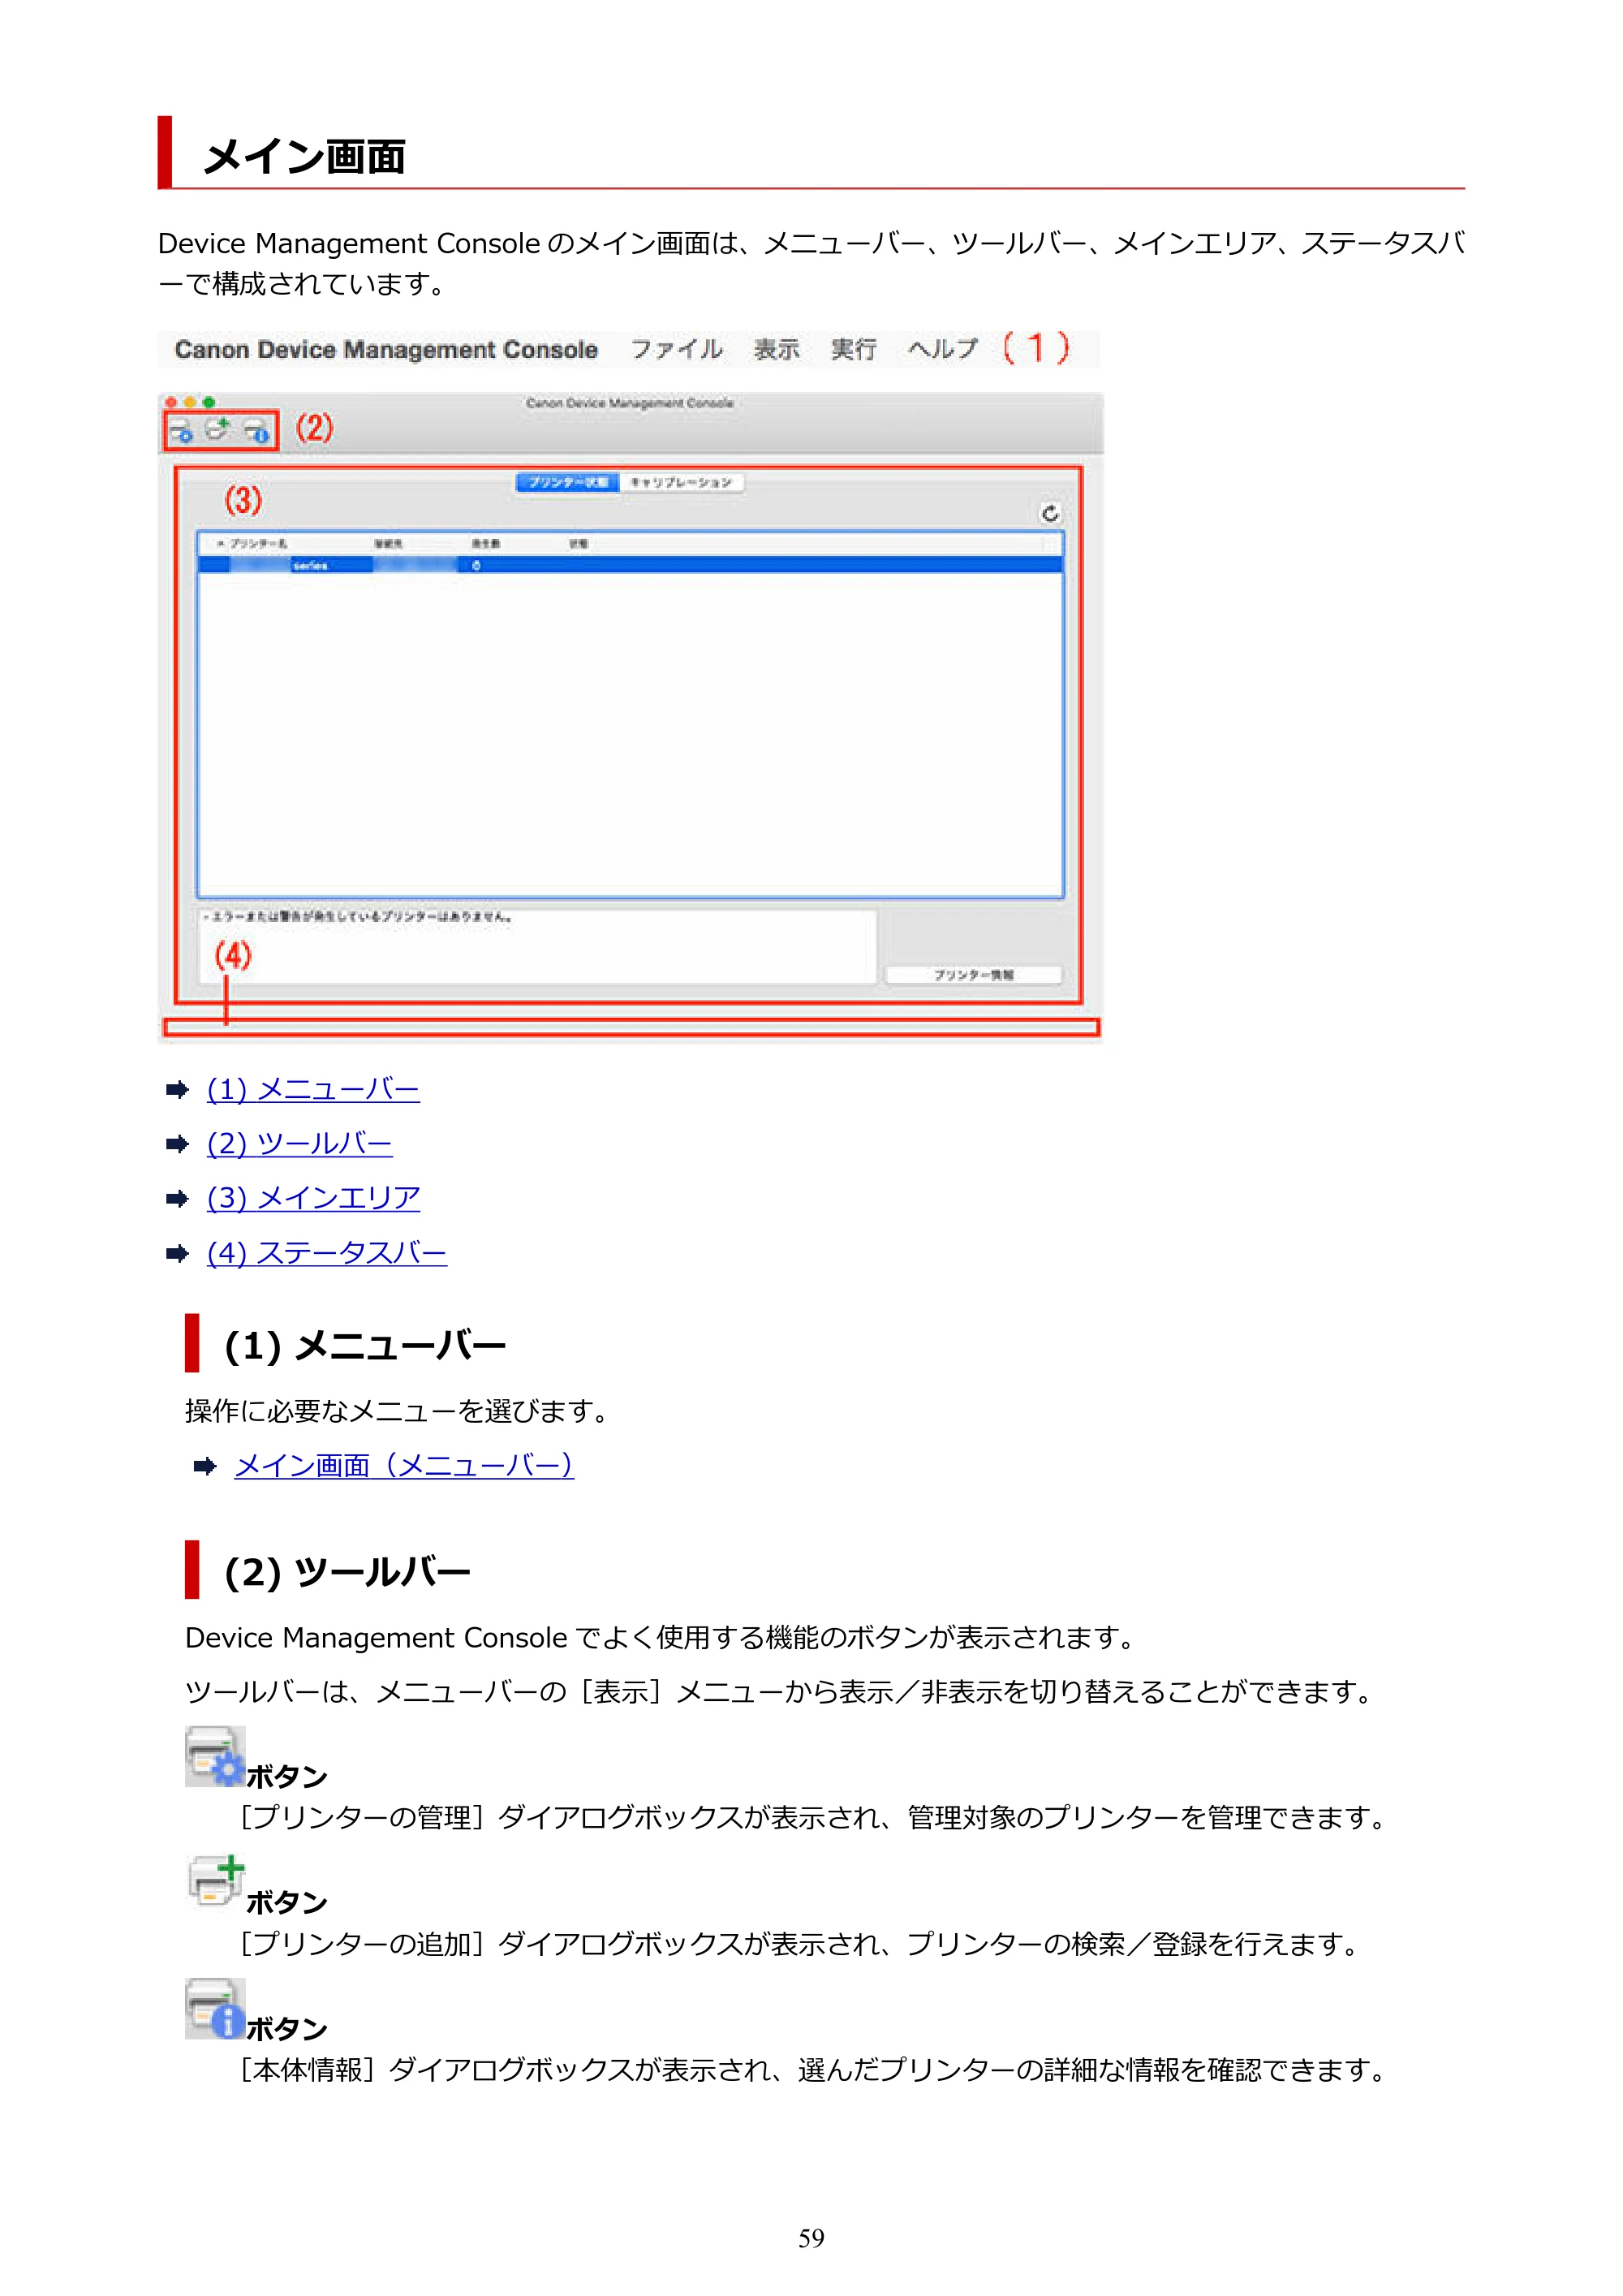Click the large printer-with-plus button image
This screenshot has height=2296, width=1623.
click(215, 1881)
